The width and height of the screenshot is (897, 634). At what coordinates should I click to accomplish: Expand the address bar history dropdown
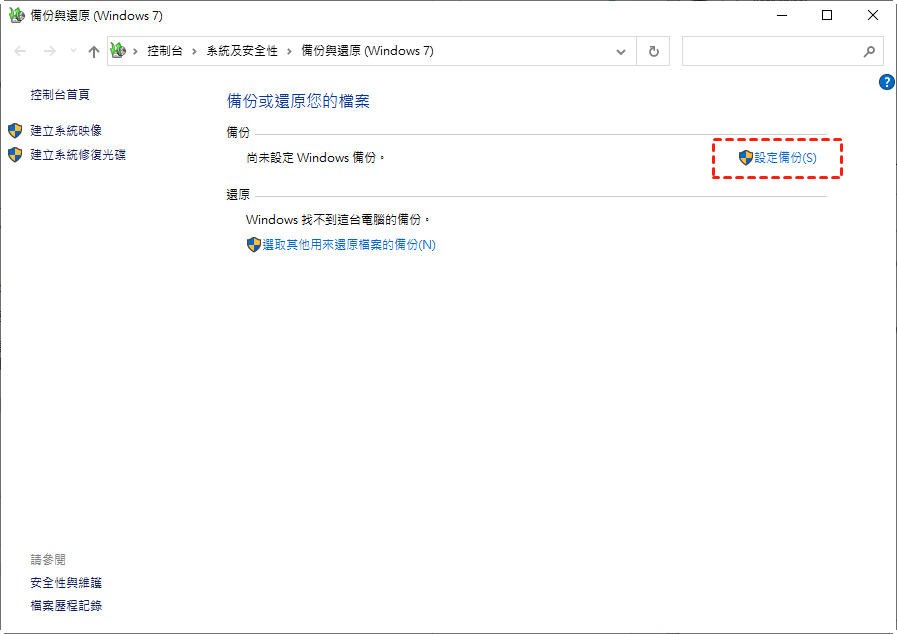621,51
